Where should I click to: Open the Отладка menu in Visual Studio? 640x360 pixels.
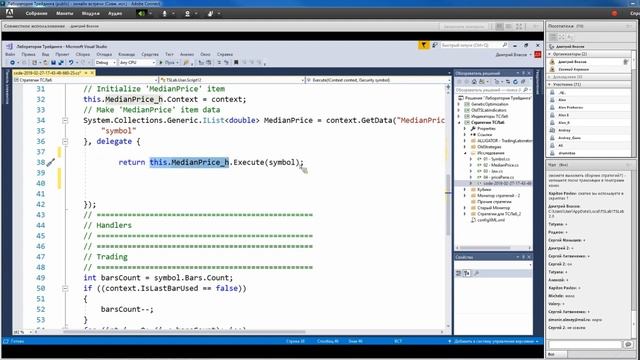(x=104, y=54)
